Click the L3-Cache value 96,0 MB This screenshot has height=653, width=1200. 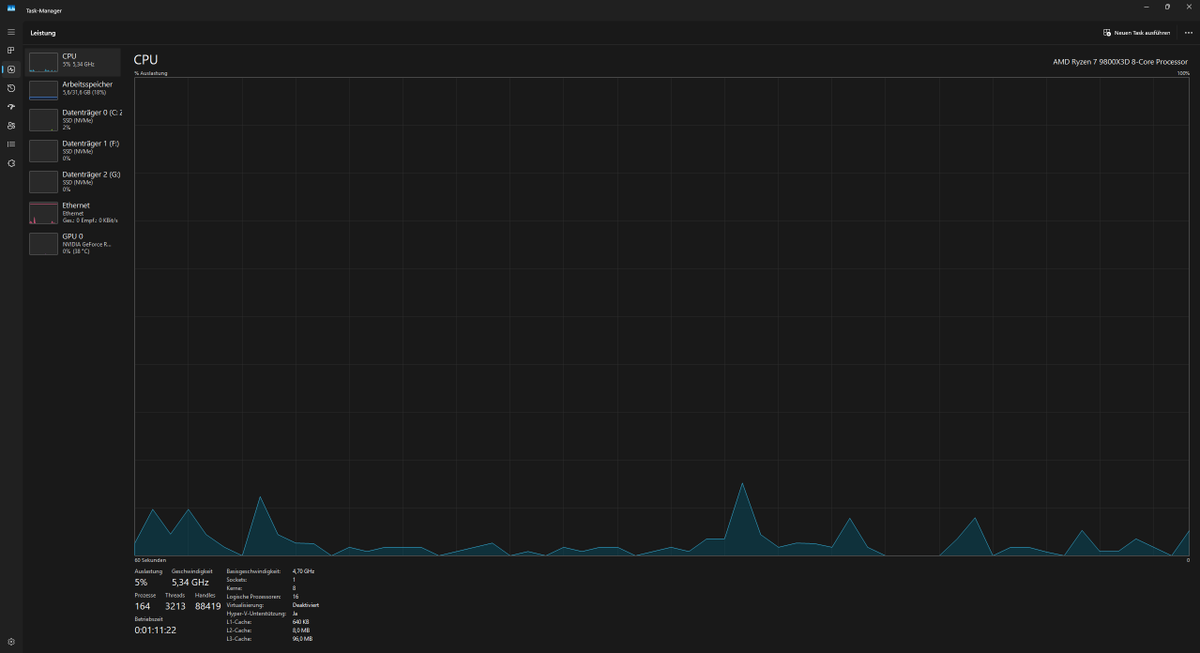click(303, 639)
